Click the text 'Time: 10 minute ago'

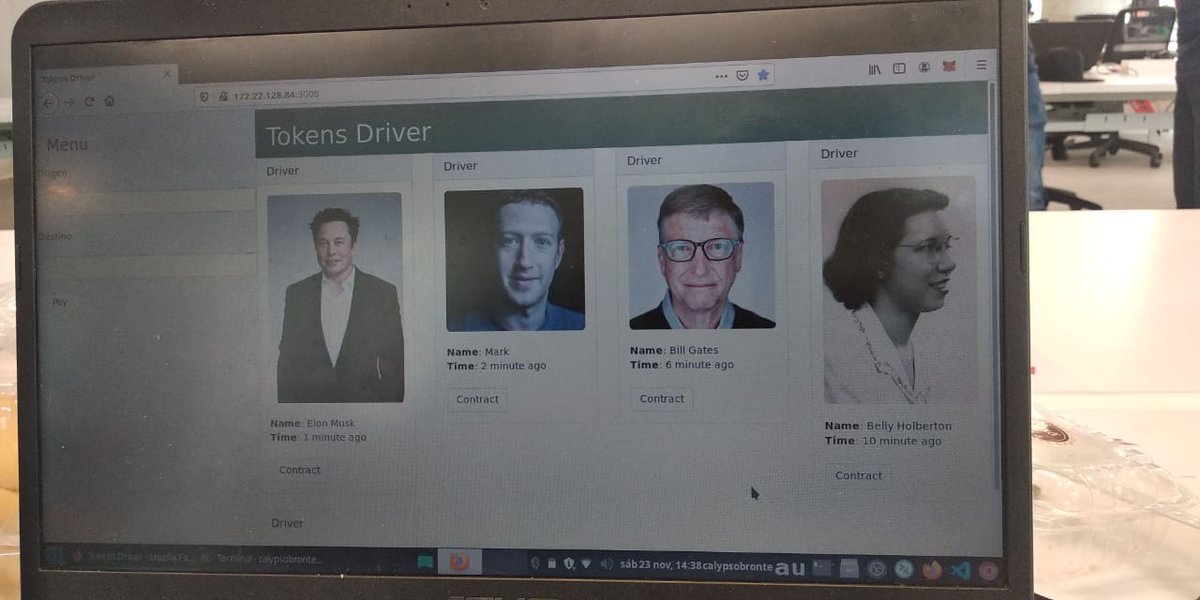pos(884,441)
